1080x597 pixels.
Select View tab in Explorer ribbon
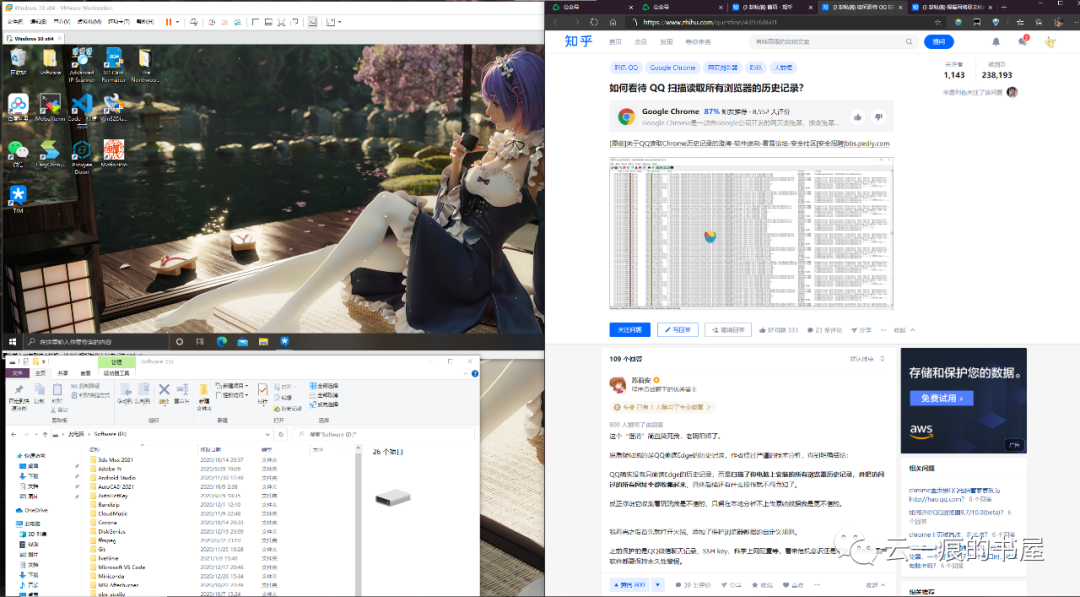click(x=85, y=373)
